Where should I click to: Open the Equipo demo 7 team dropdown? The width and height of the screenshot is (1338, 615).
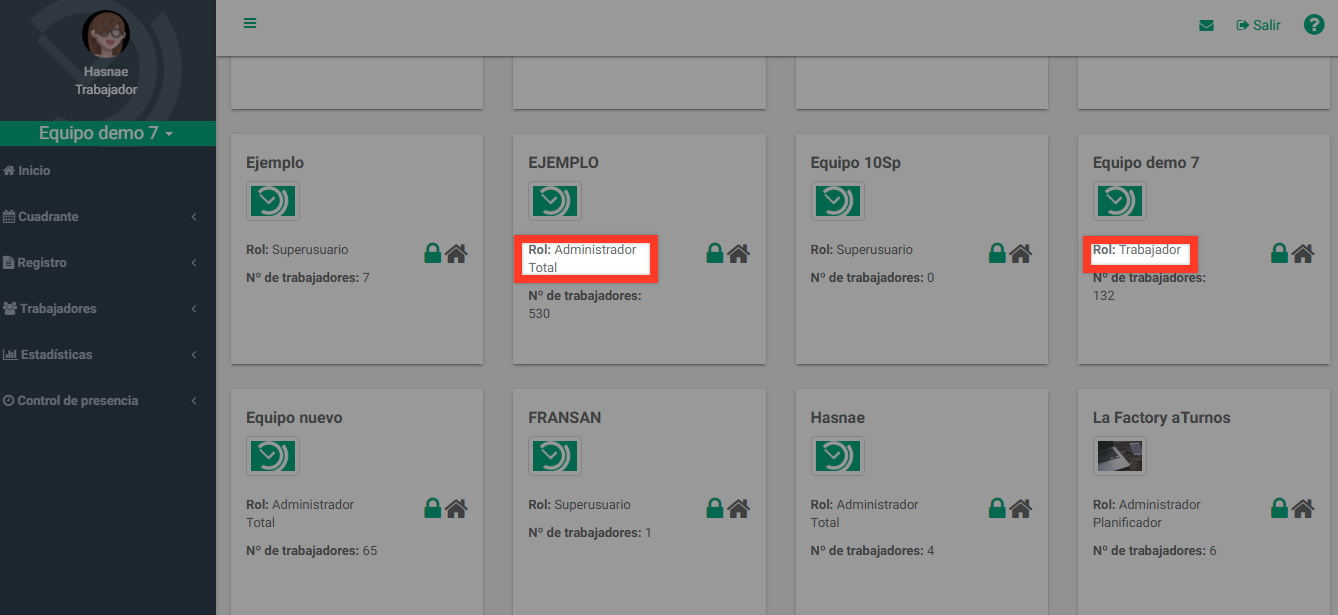pos(106,133)
